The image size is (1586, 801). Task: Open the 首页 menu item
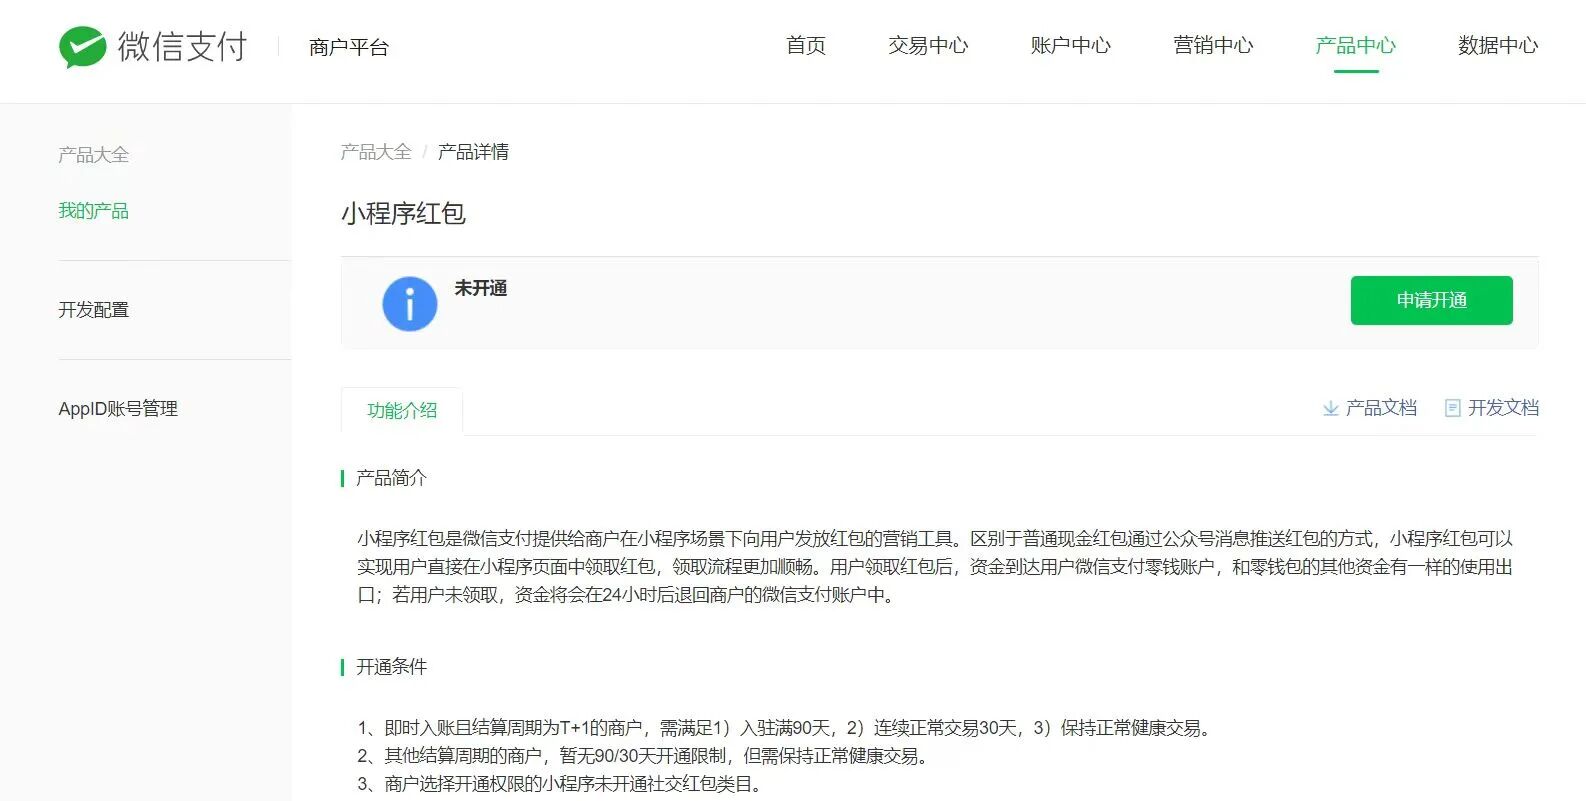click(x=806, y=45)
